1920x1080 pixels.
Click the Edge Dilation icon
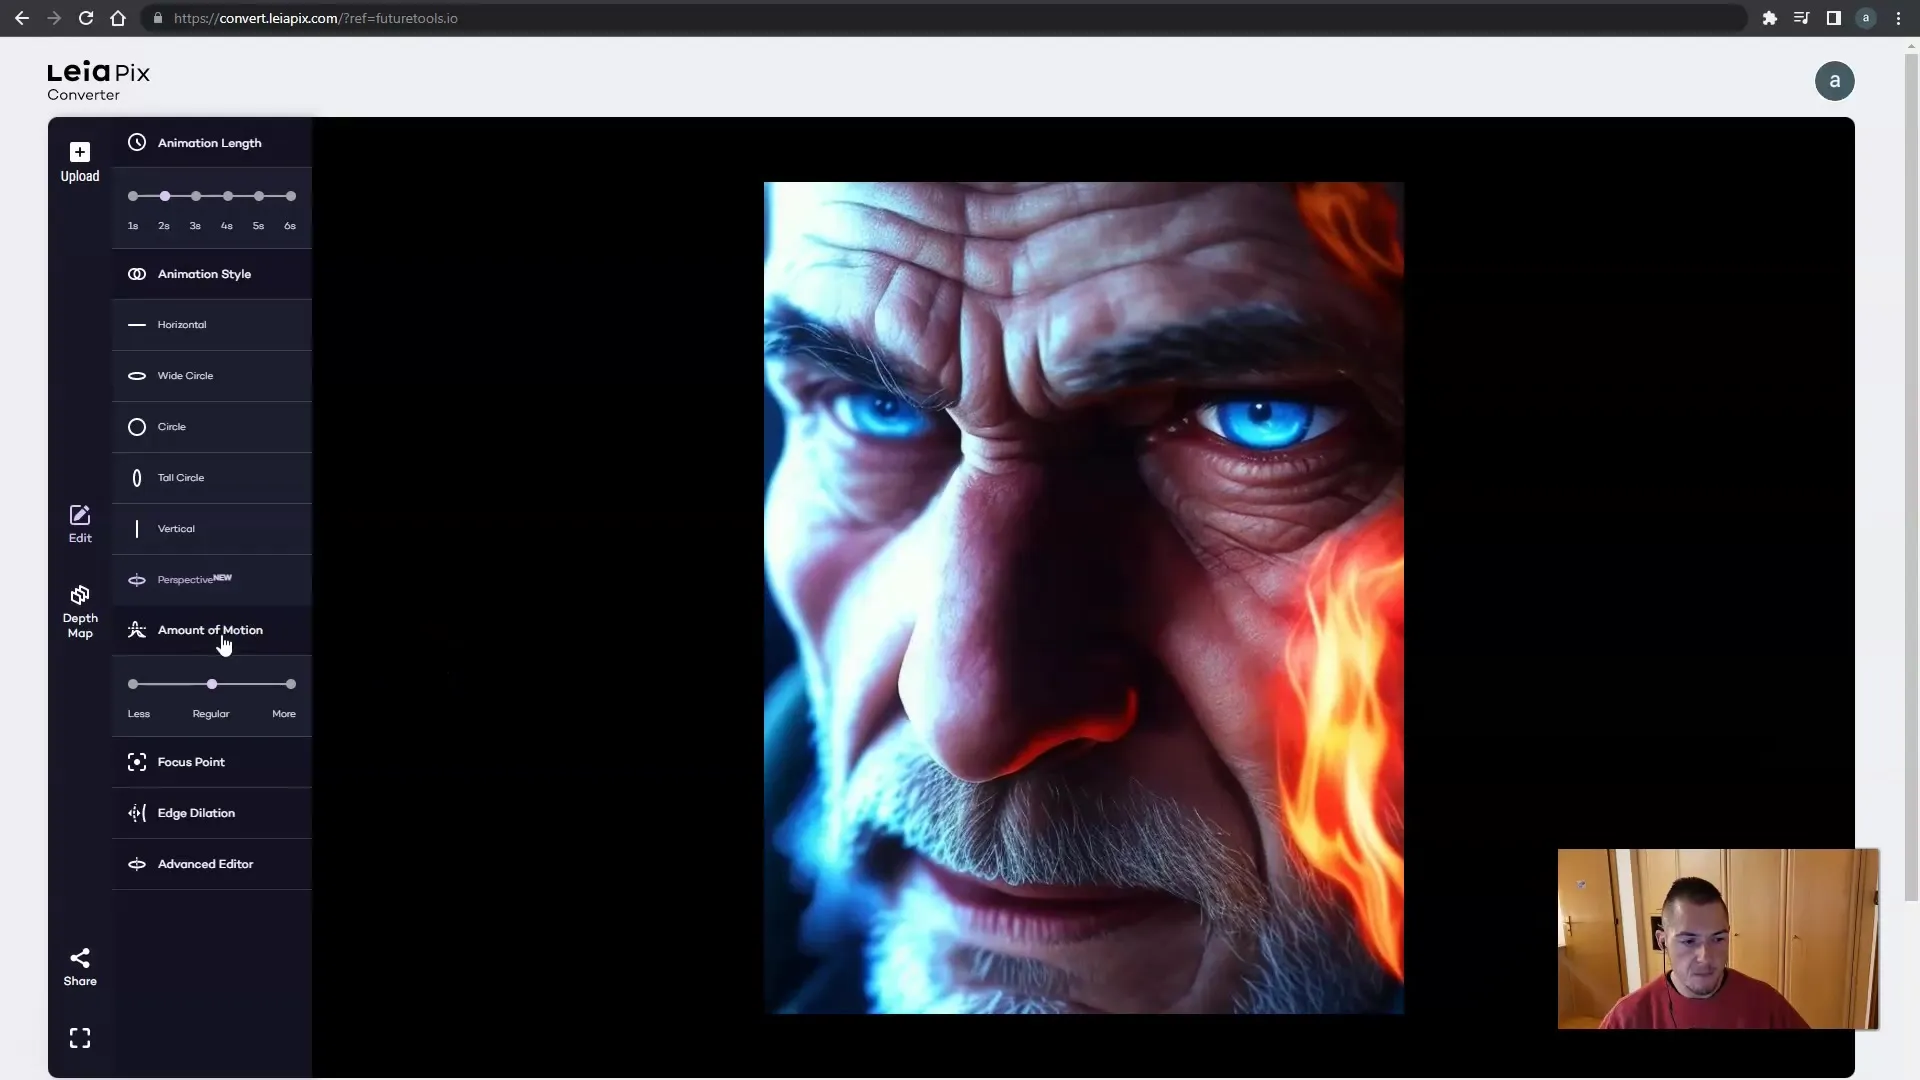137,812
